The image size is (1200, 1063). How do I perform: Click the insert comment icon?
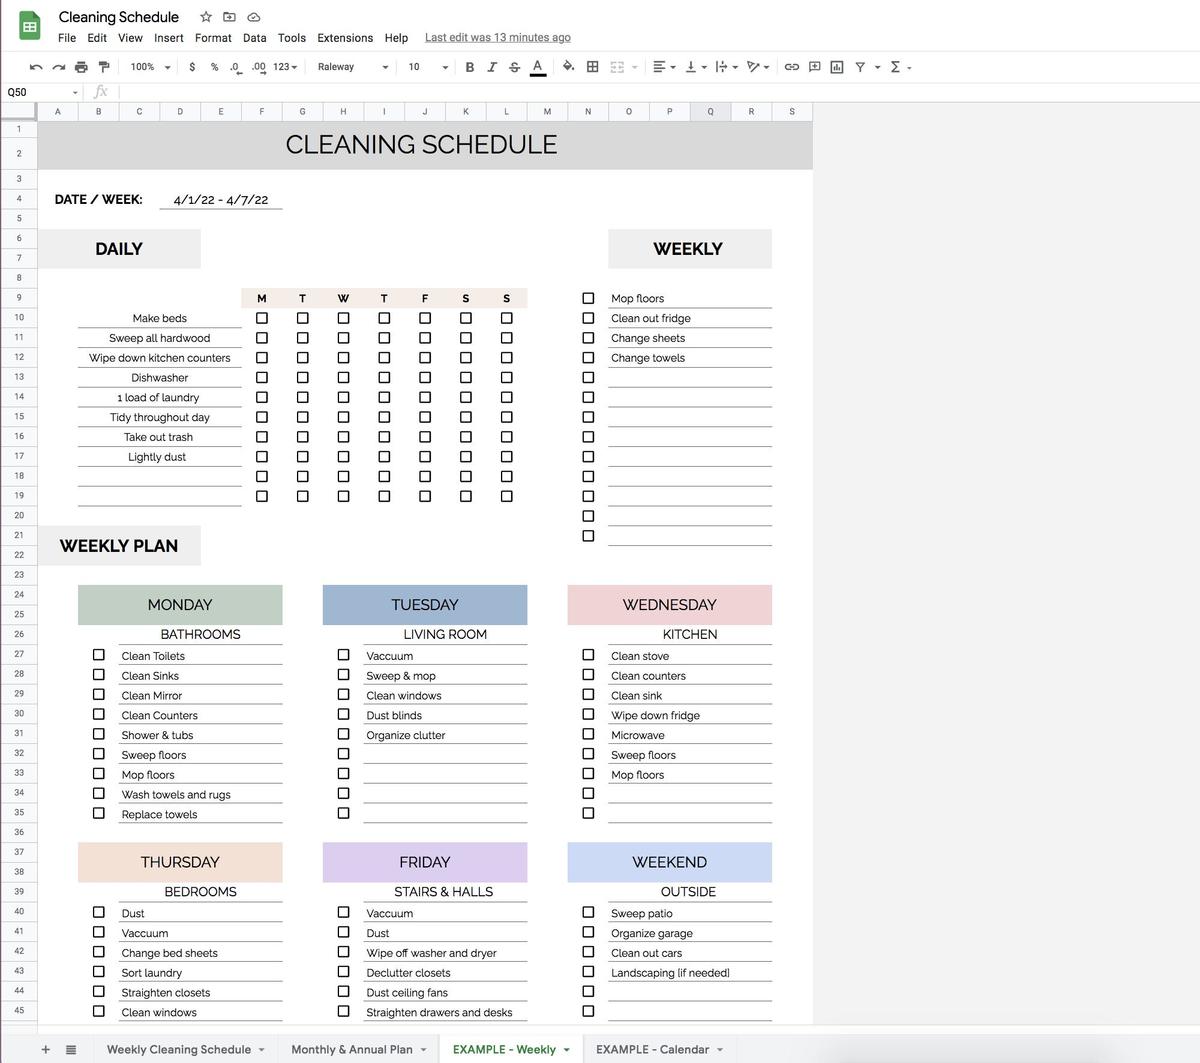point(814,67)
